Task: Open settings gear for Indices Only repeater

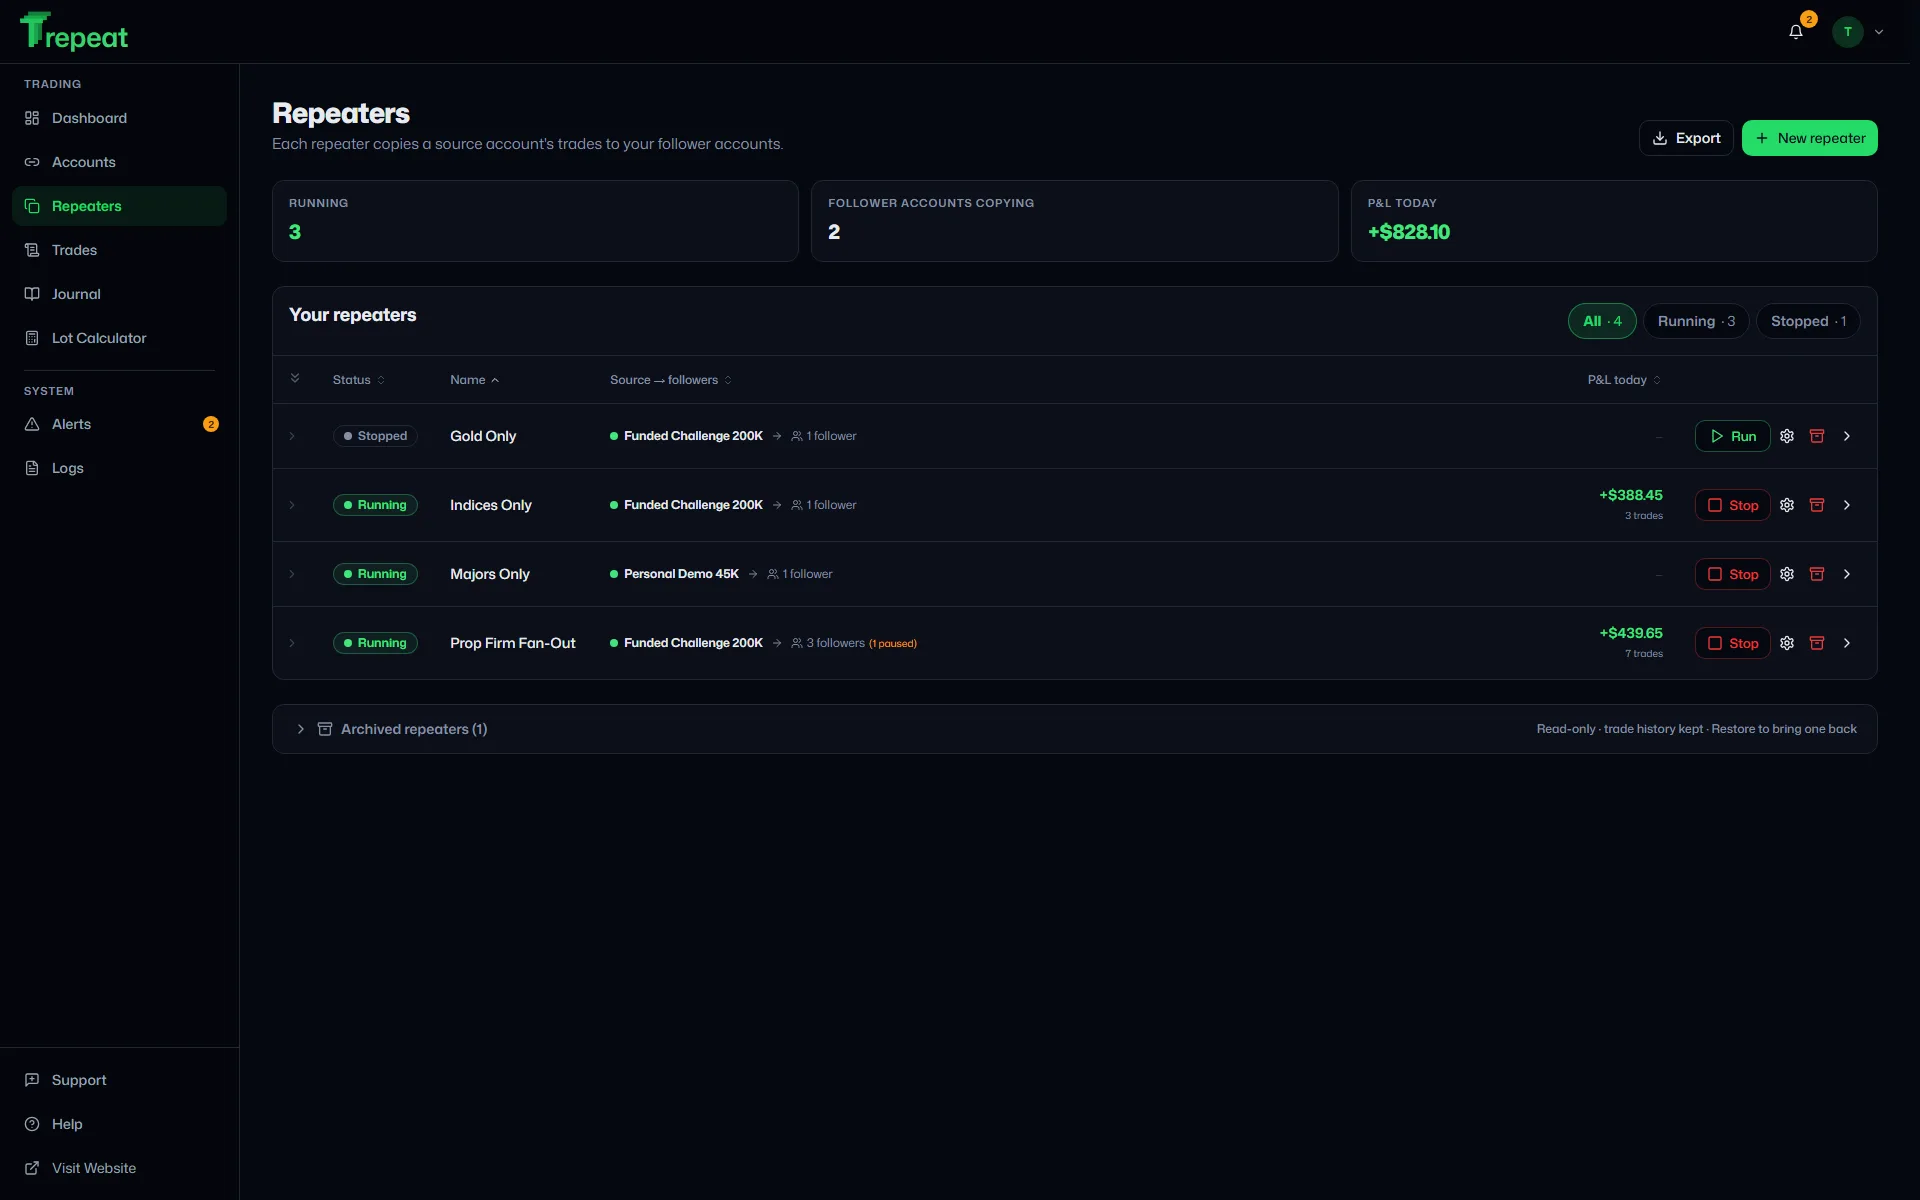Action: click(x=1787, y=505)
